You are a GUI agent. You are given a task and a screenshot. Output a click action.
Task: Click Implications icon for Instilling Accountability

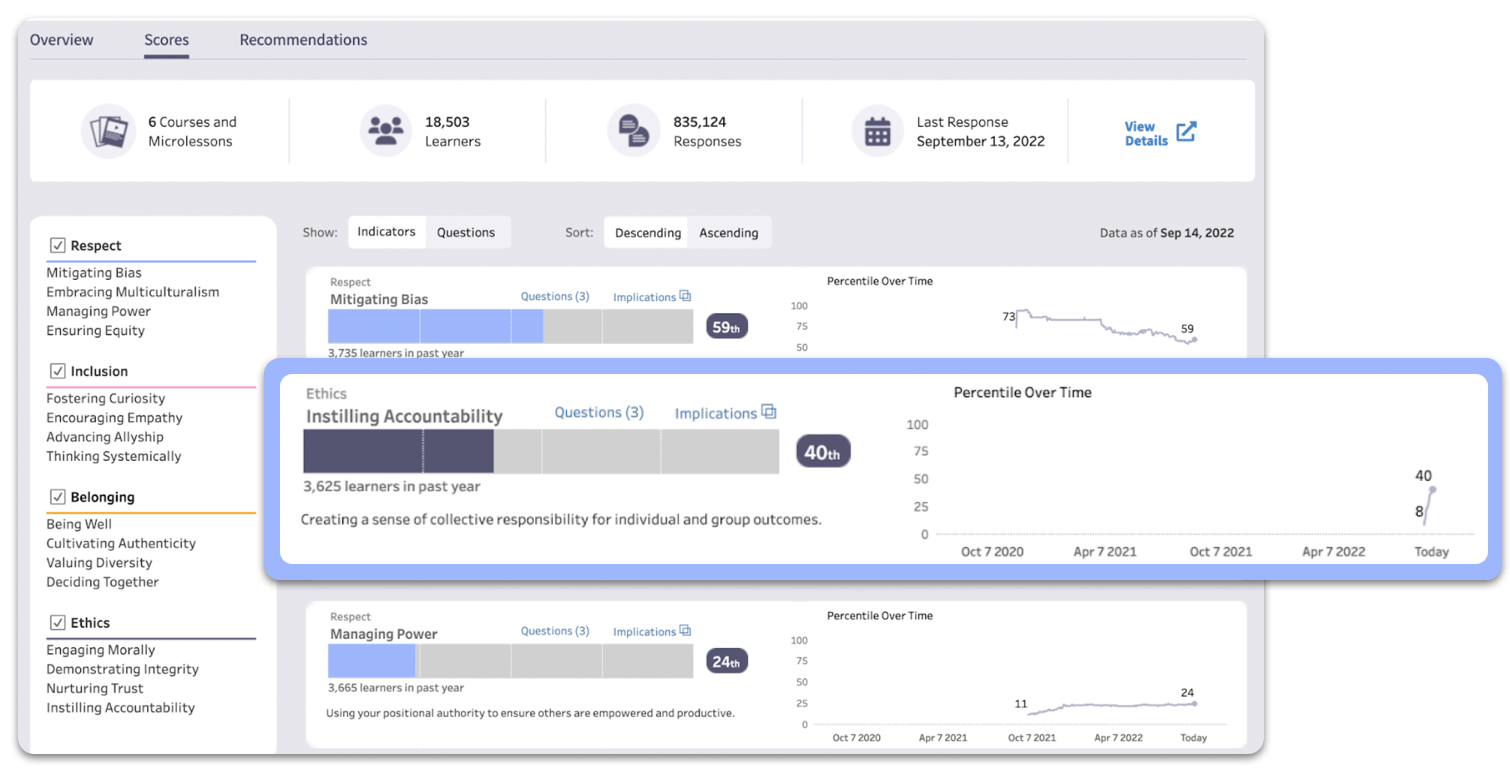tap(768, 412)
